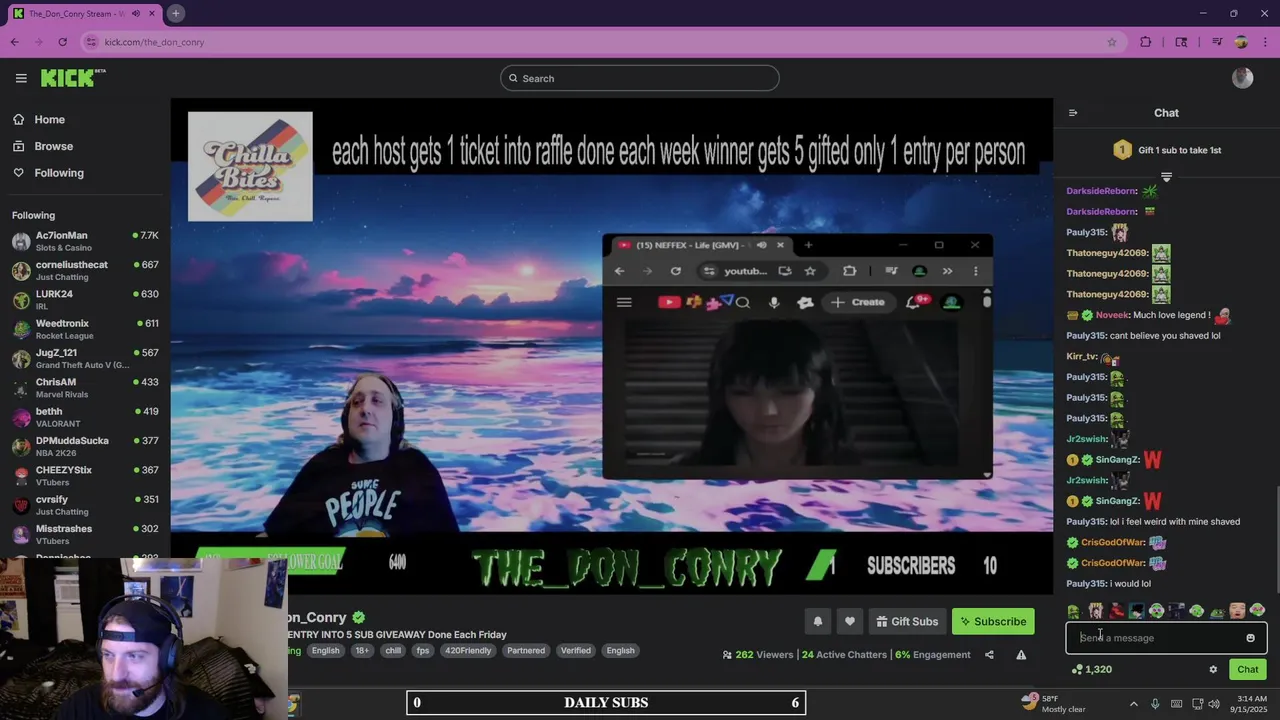This screenshot has height=720, width=1280.
Task: Open DPMuddaSucka NBA 2K26 channel
Action: point(85,446)
